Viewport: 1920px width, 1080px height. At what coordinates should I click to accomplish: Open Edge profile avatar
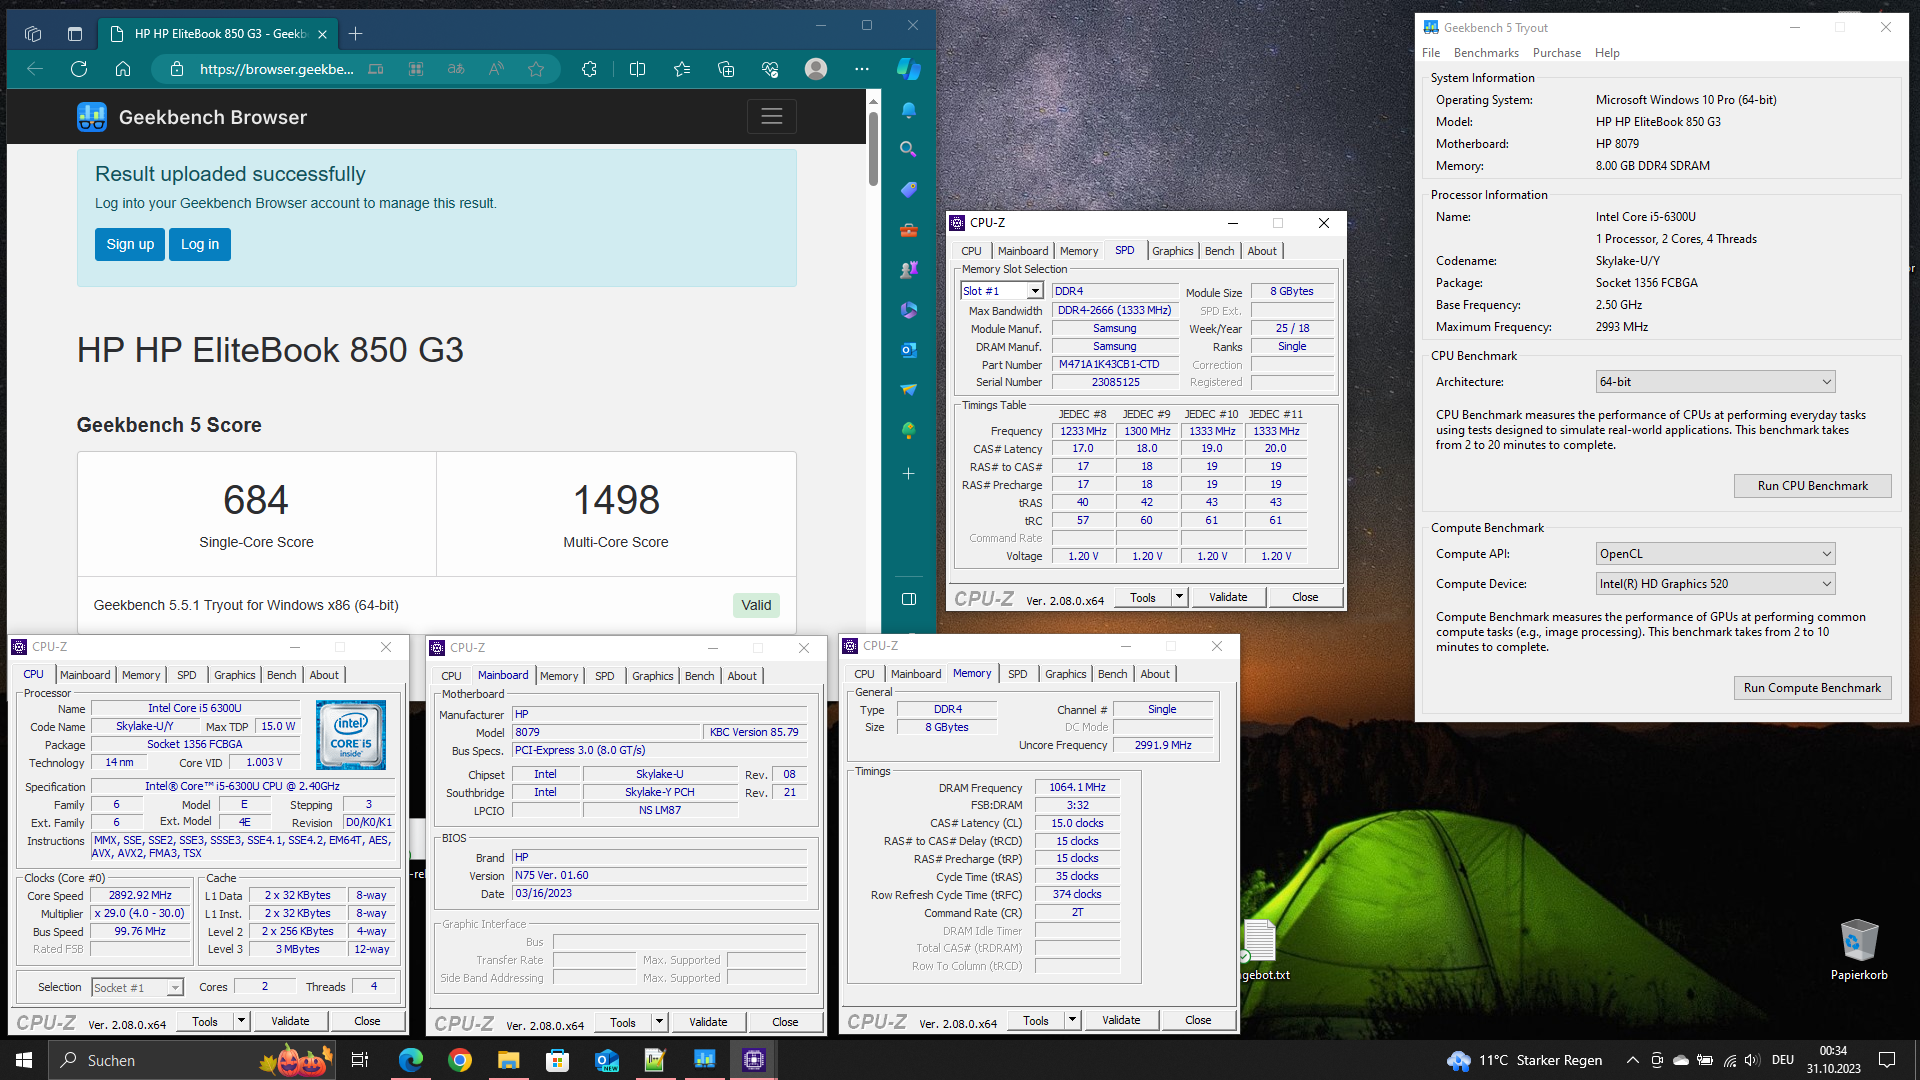(x=816, y=69)
